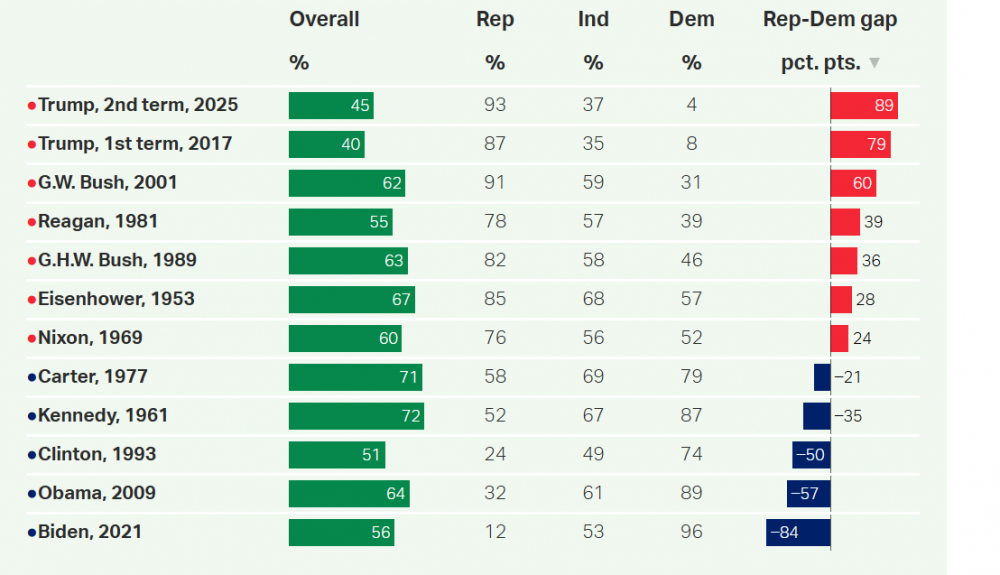Image resolution: width=1000 pixels, height=575 pixels.
Task: Click red dot beside Trump, 2nd term, 2025
Action: coord(32,105)
